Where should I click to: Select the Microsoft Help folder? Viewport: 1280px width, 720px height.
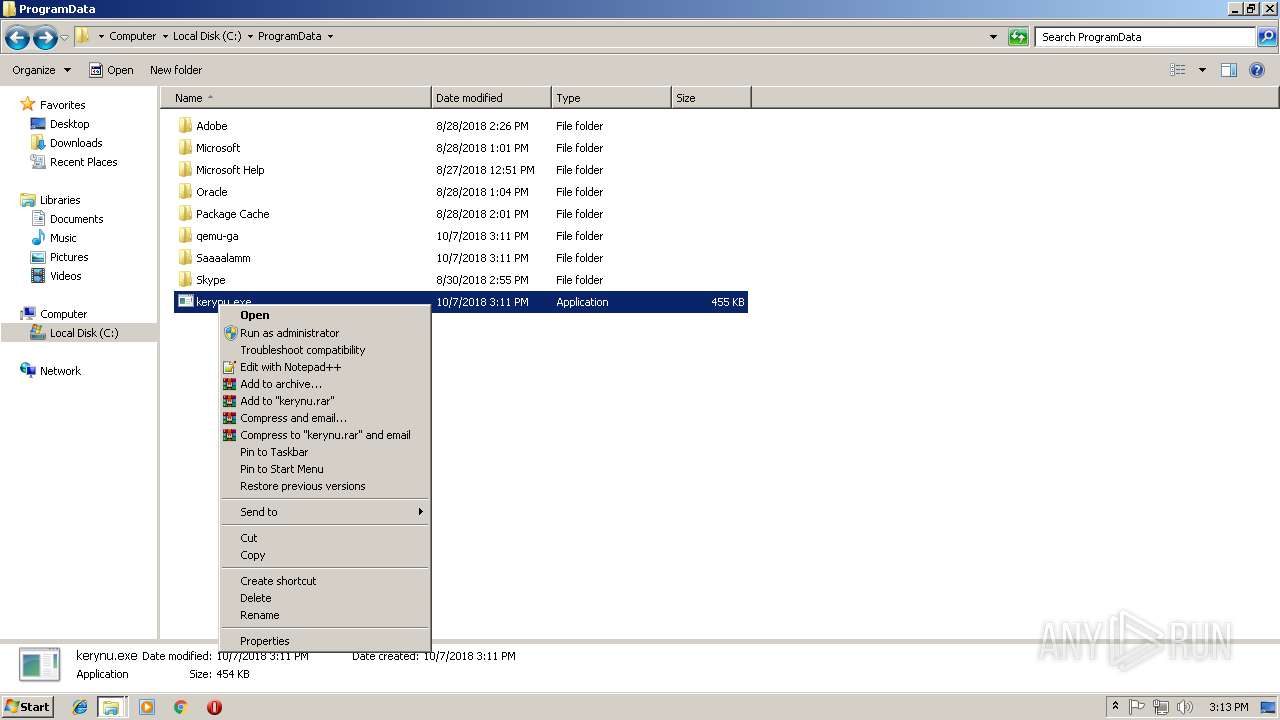[x=461, y=170]
